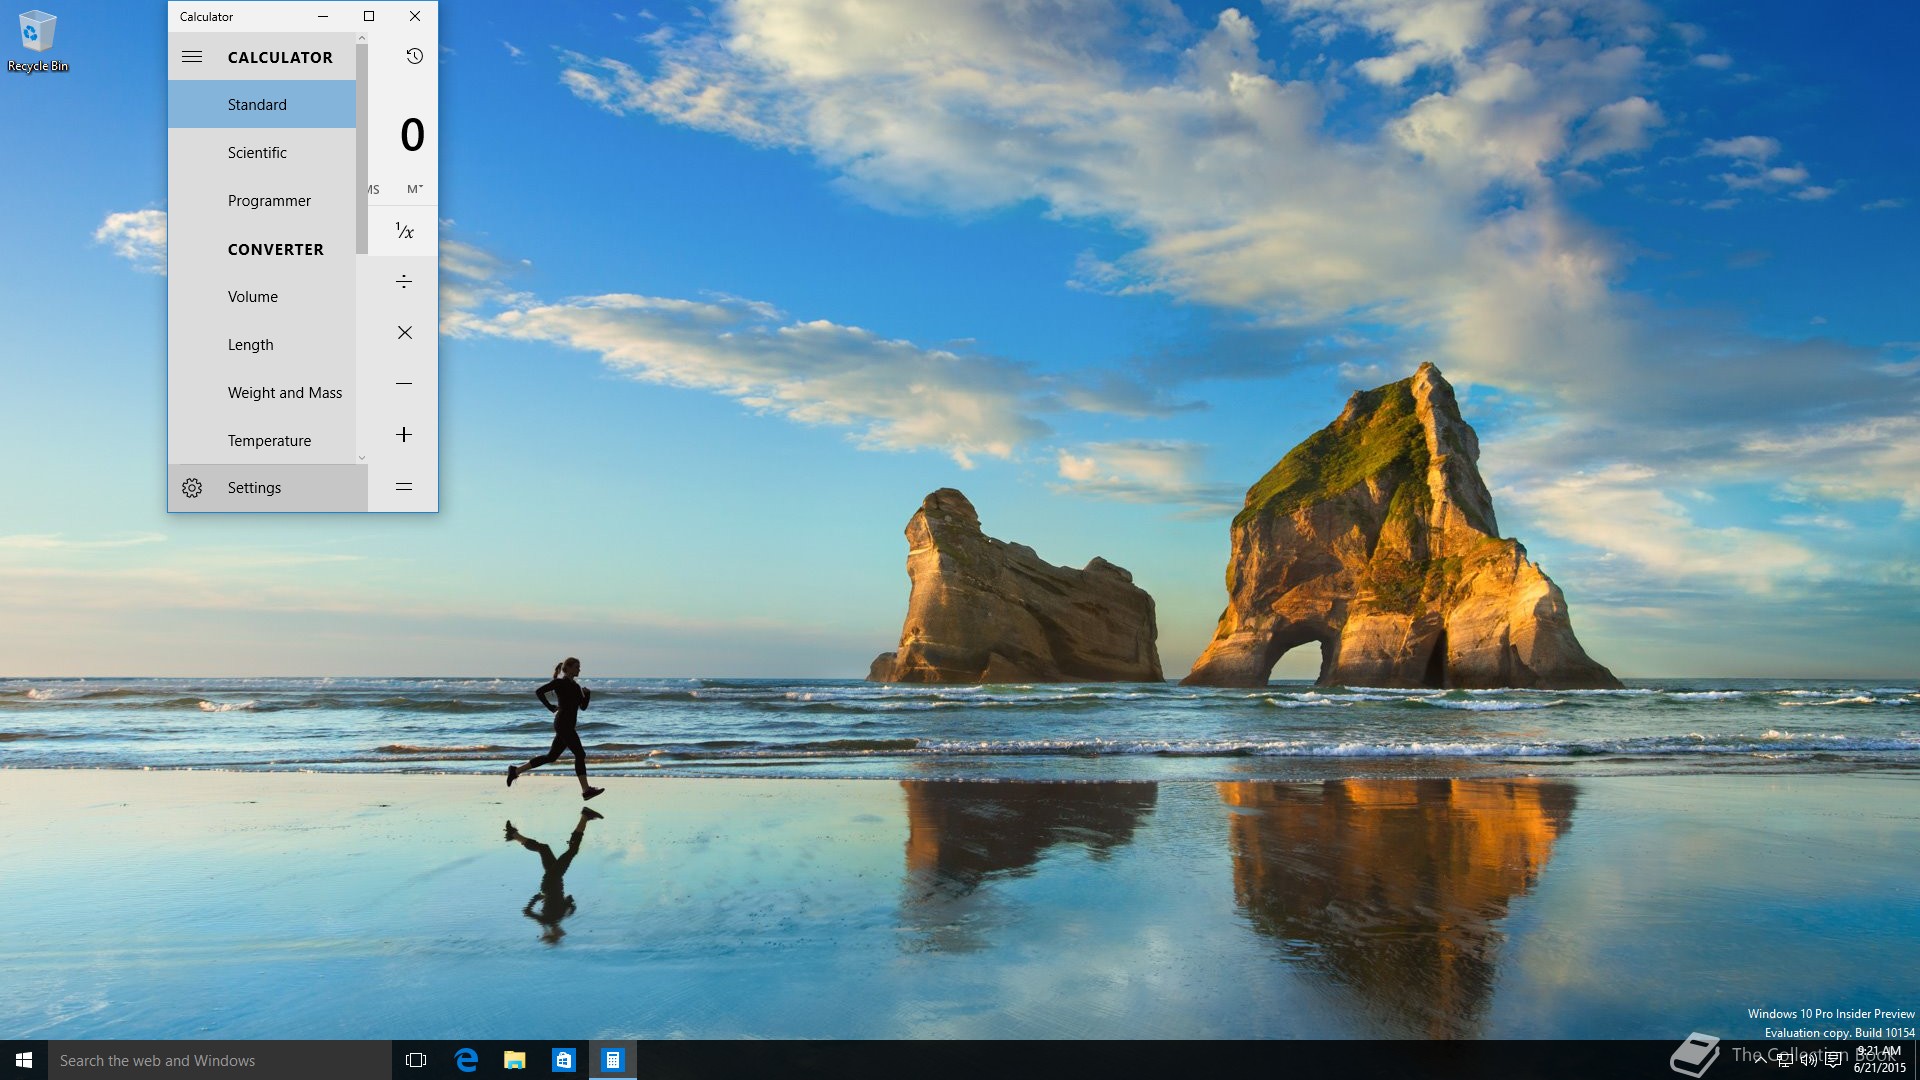
Task: Open Task View from the taskbar
Action: pos(416,1060)
